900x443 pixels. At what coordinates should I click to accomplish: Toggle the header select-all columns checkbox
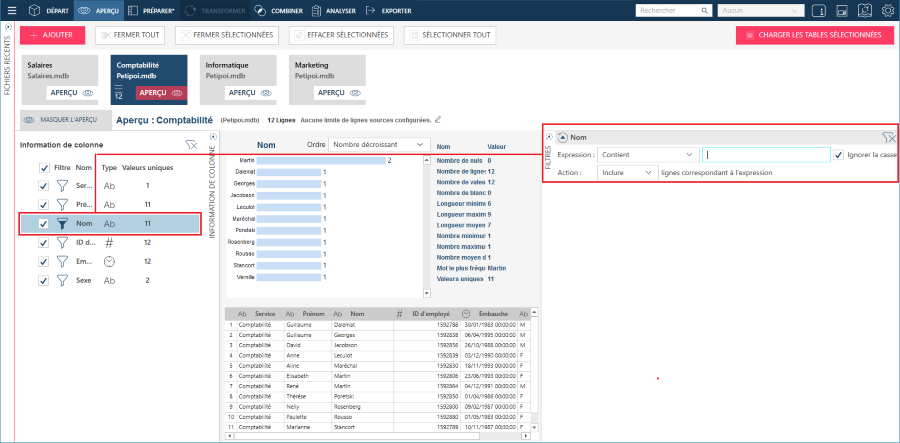[x=43, y=168]
